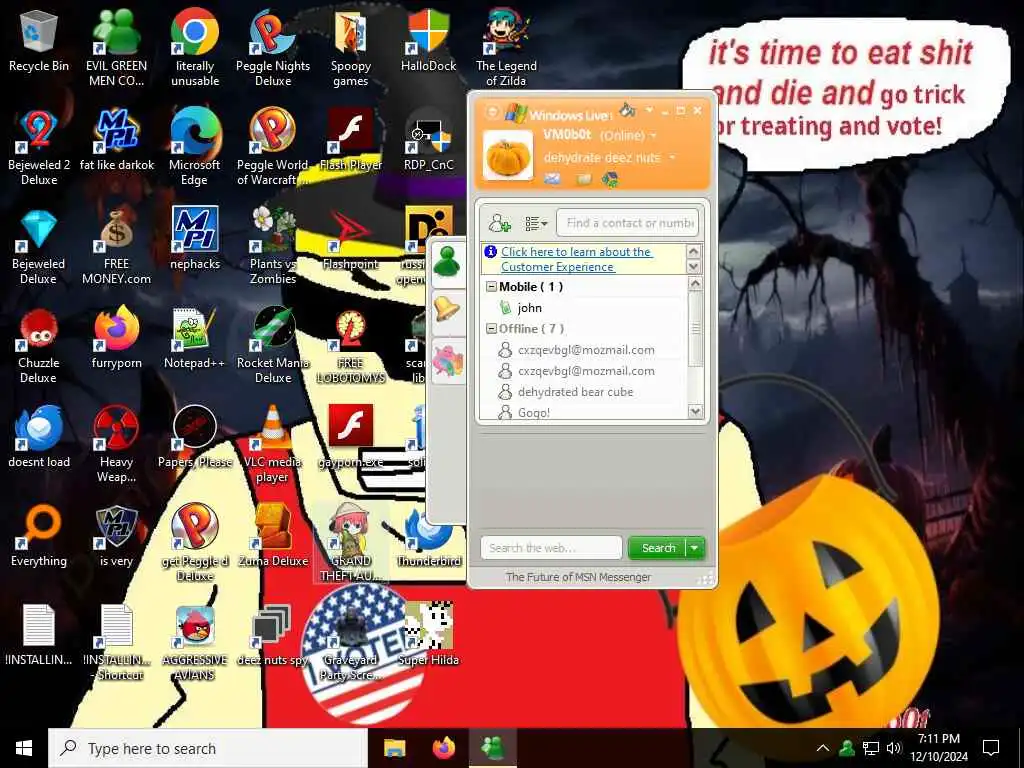Select the bell alerts tab on Messenger side

tap(448, 309)
